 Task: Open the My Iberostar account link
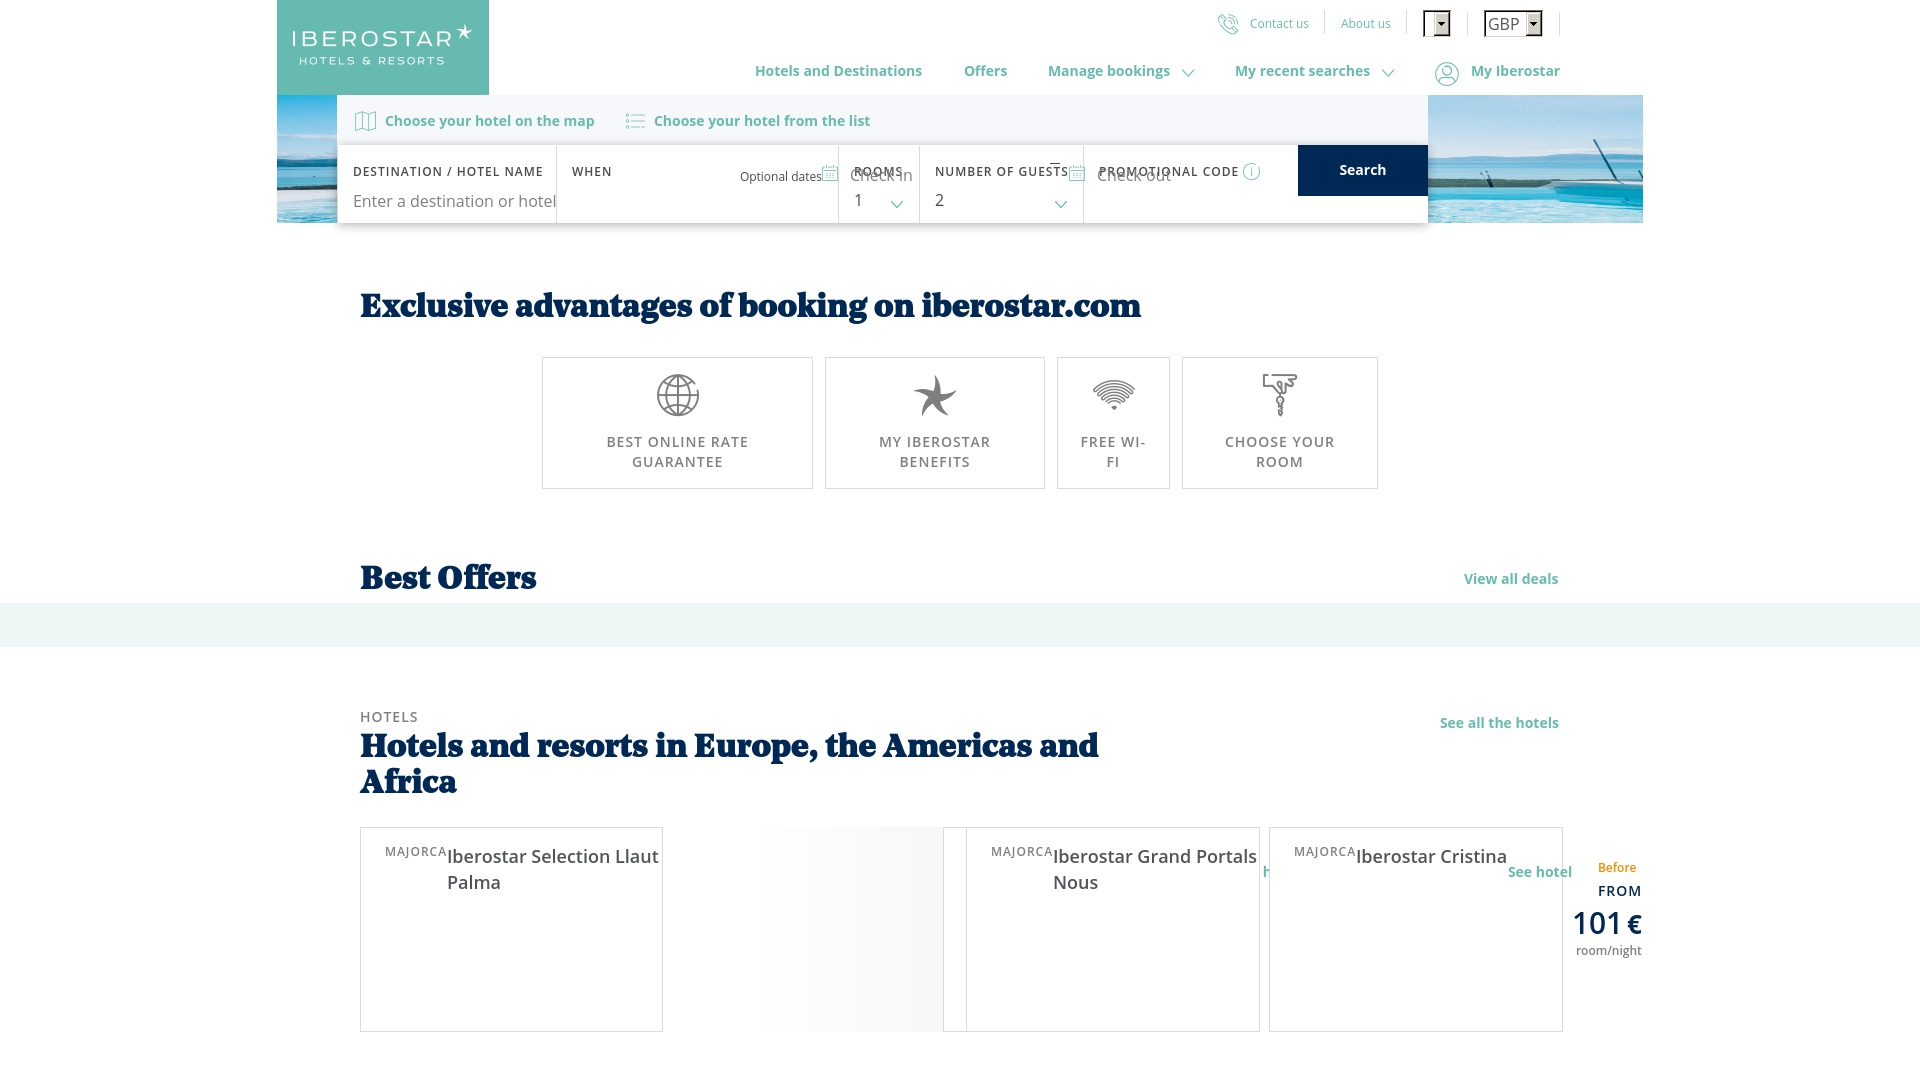click(1515, 71)
